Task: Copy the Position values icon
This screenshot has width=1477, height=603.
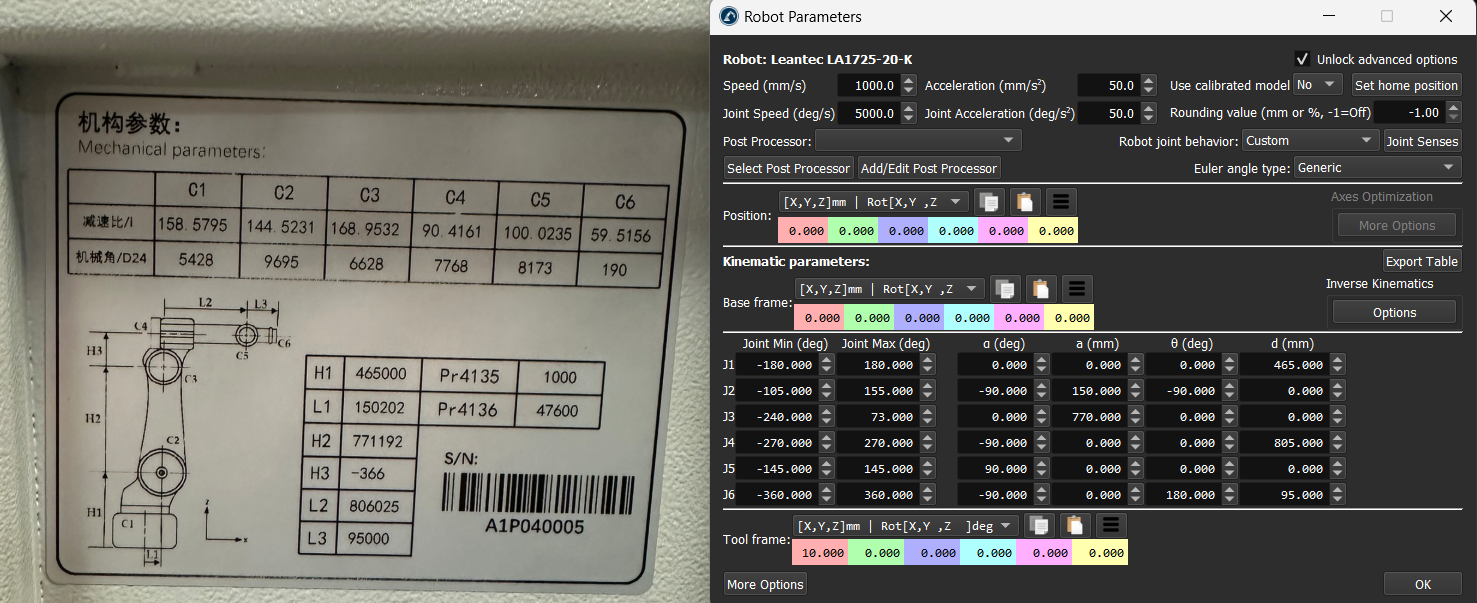Action: click(x=989, y=202)
